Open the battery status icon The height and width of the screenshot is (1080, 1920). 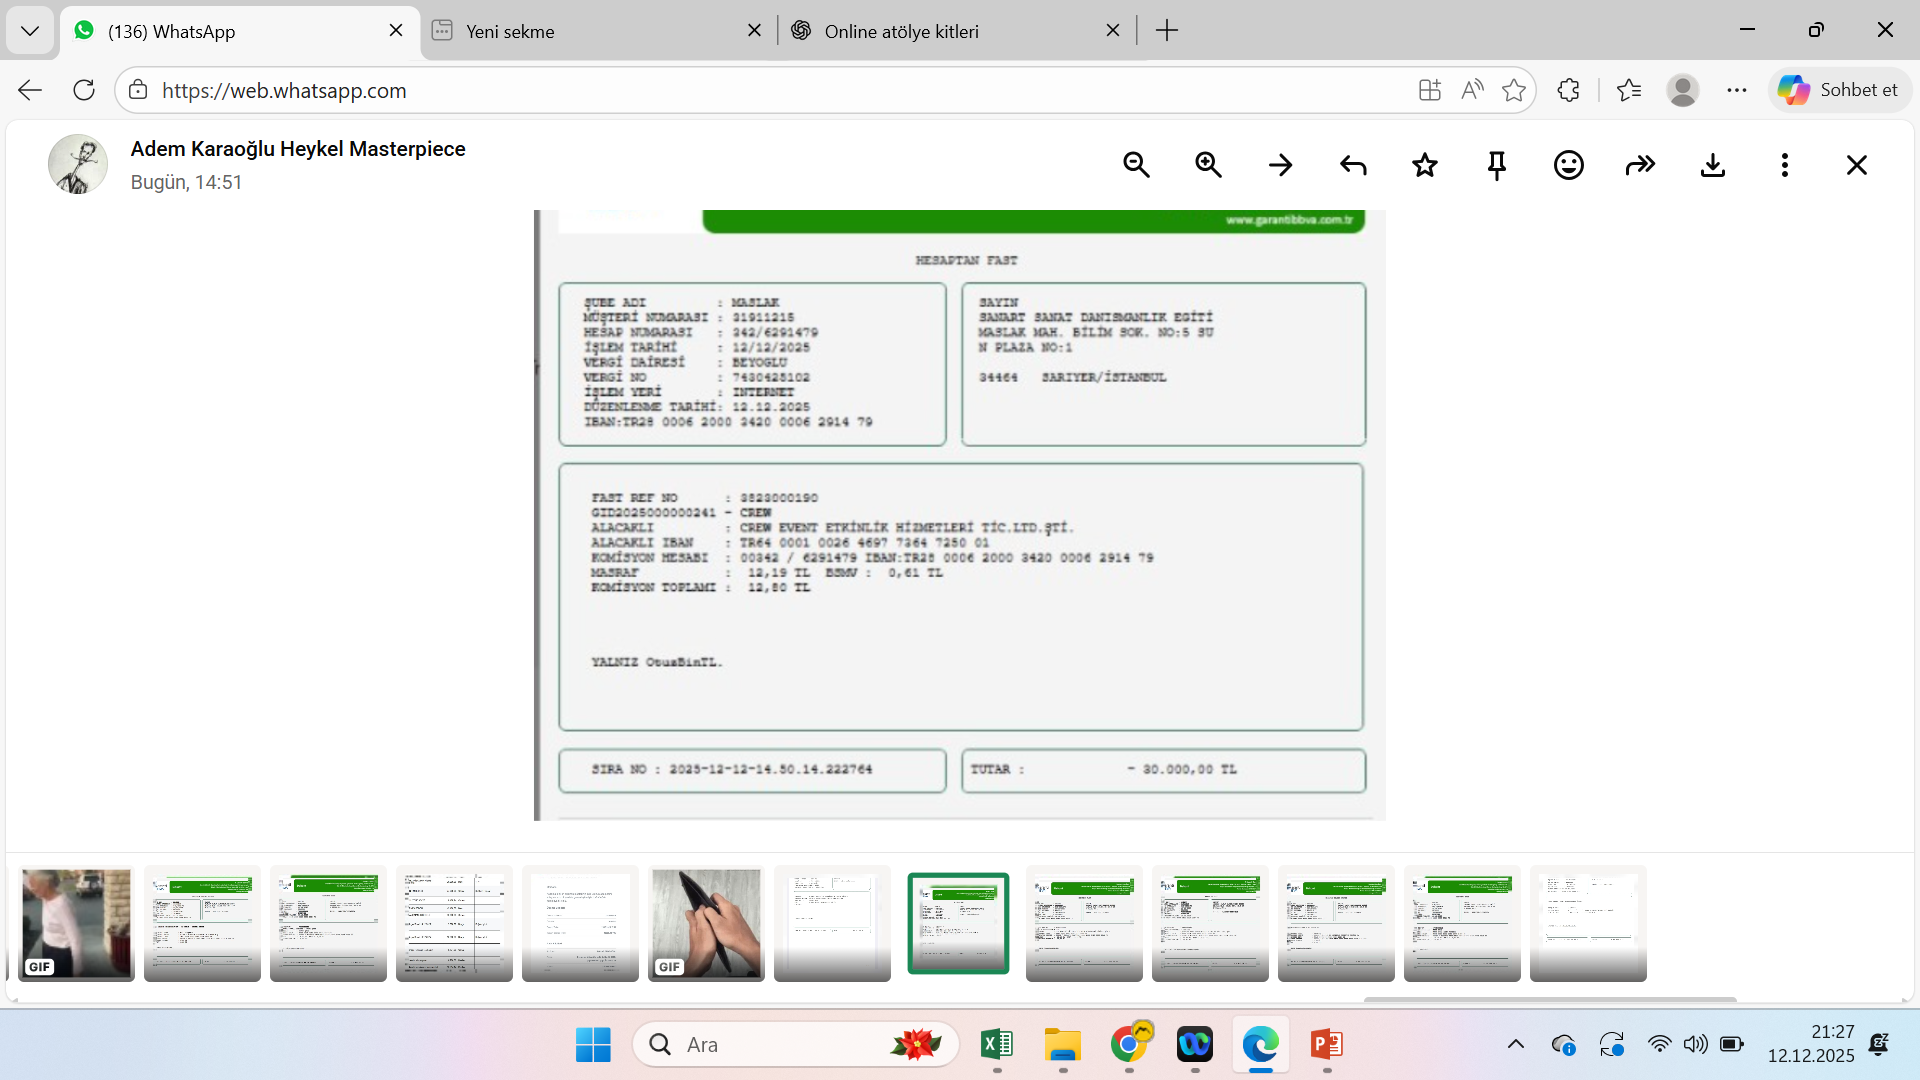[1732, 1045]
